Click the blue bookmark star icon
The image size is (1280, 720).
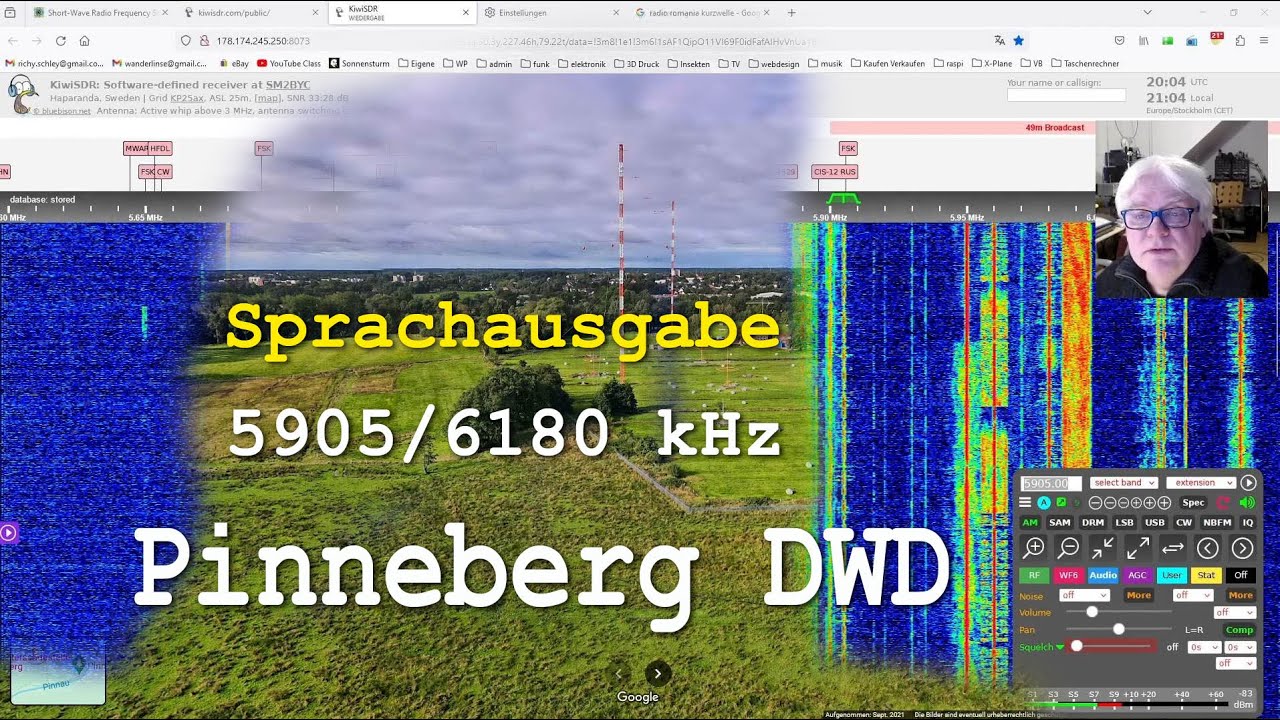point(1018,41)
